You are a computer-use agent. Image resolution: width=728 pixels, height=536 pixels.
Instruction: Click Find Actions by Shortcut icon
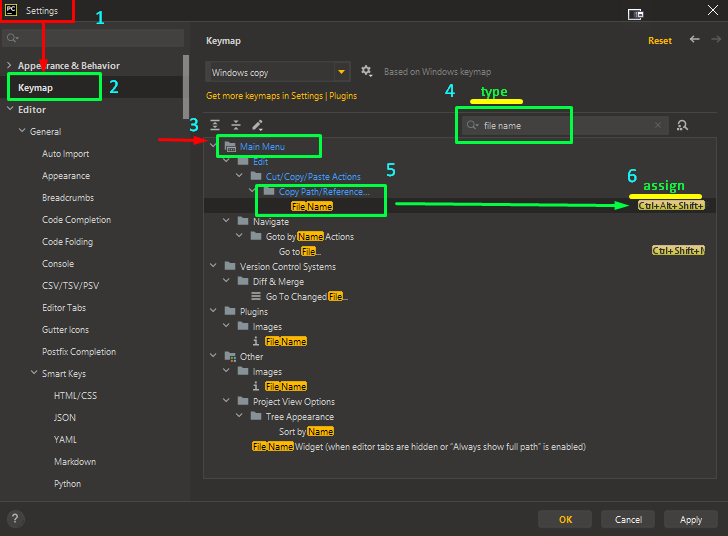[x=682, y=125]
